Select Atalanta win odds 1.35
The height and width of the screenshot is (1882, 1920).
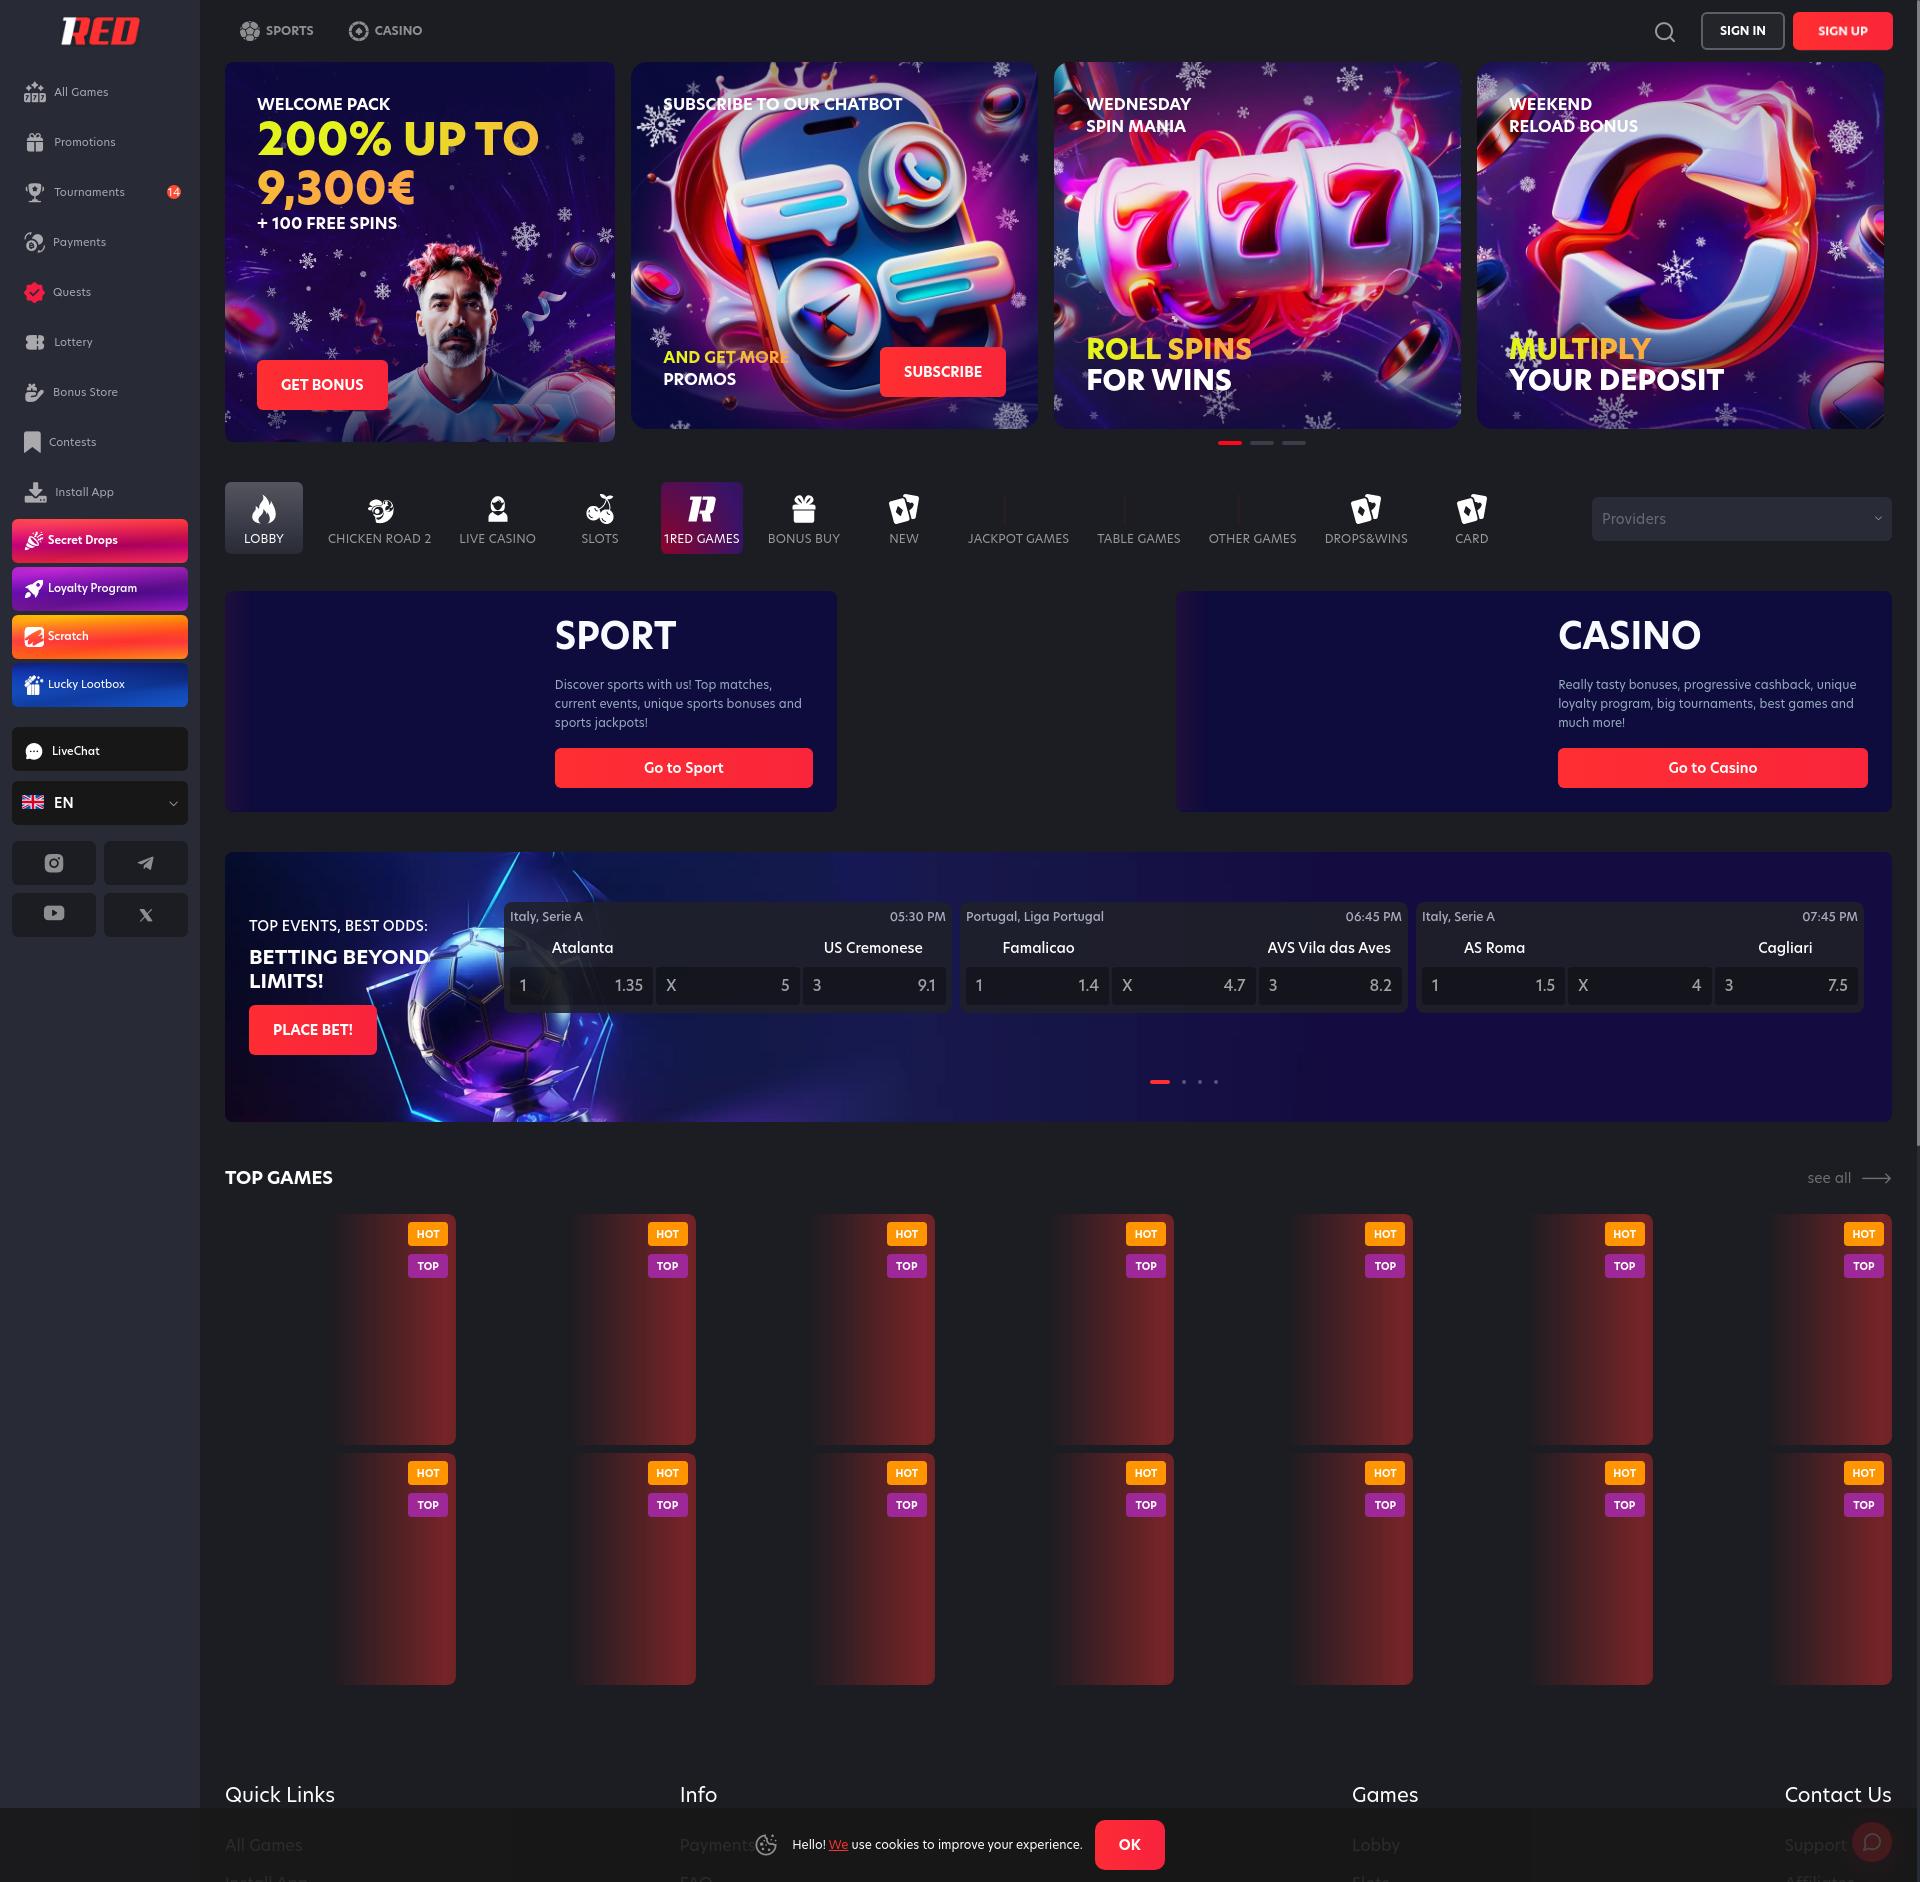580,986
